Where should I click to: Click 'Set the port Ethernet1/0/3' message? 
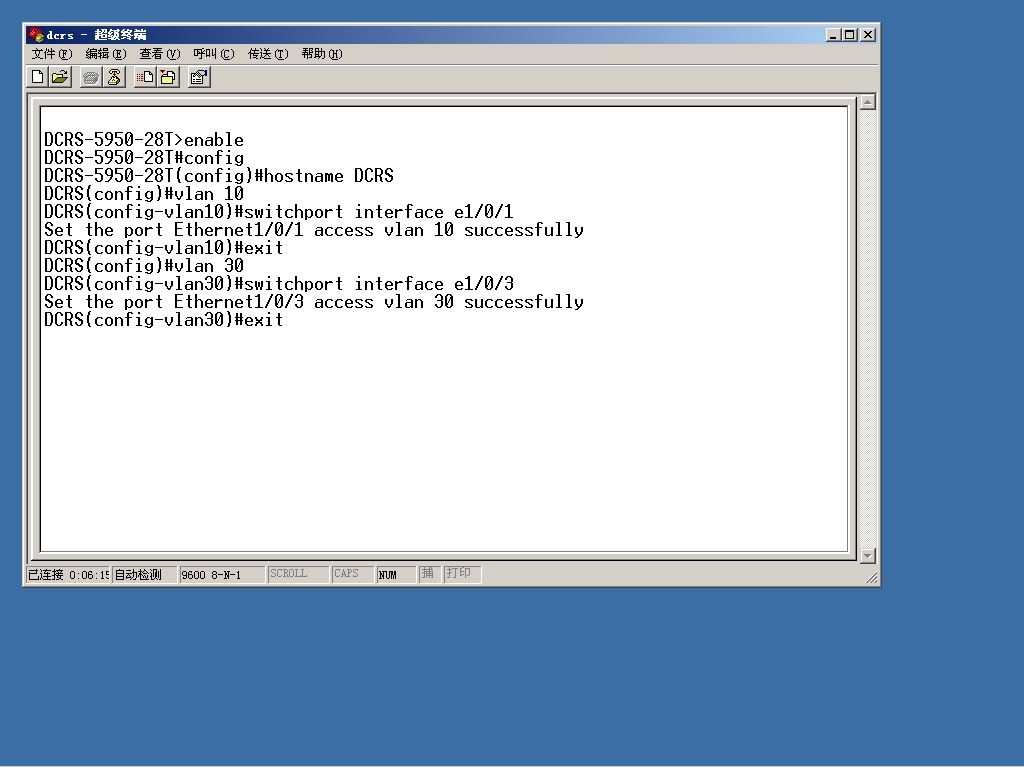[x=313, y=302]
